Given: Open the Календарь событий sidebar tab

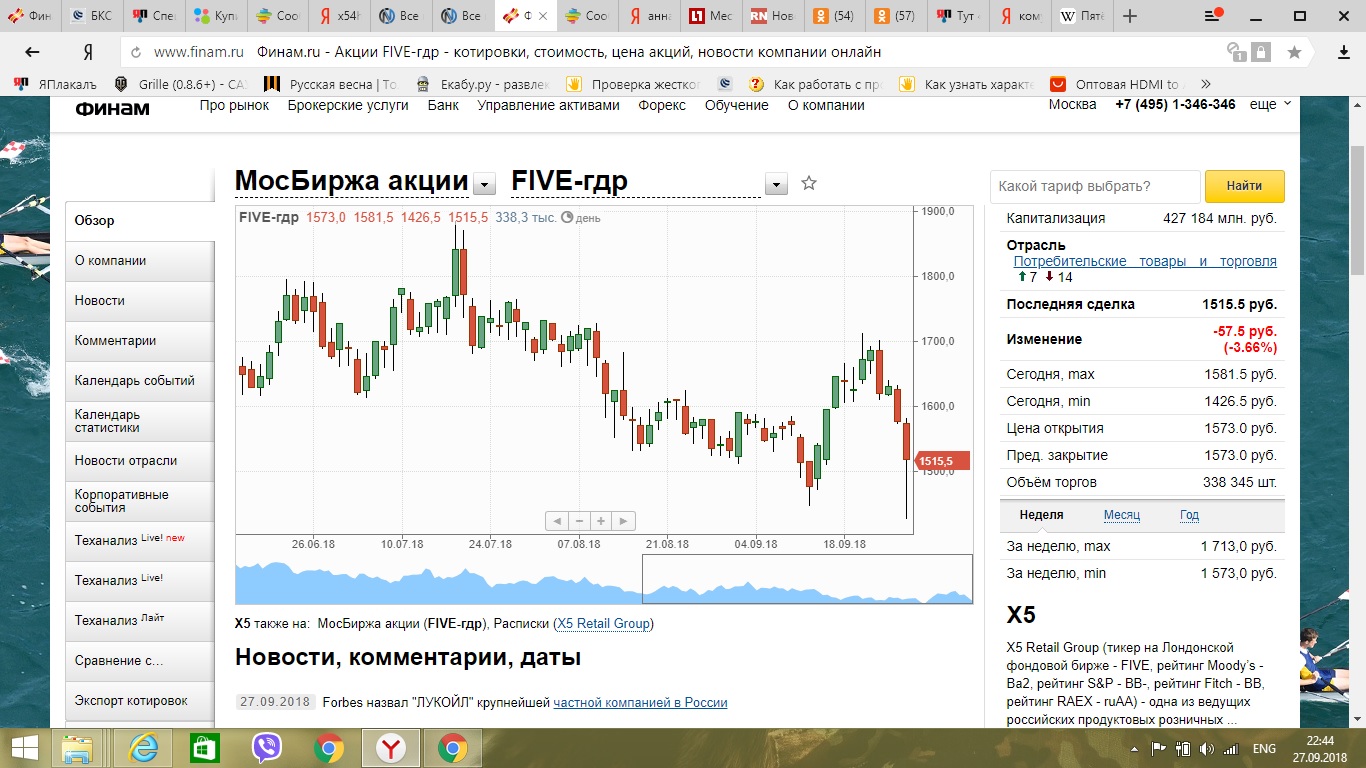Looking at the screenshot, I should [x=140, y=380].
